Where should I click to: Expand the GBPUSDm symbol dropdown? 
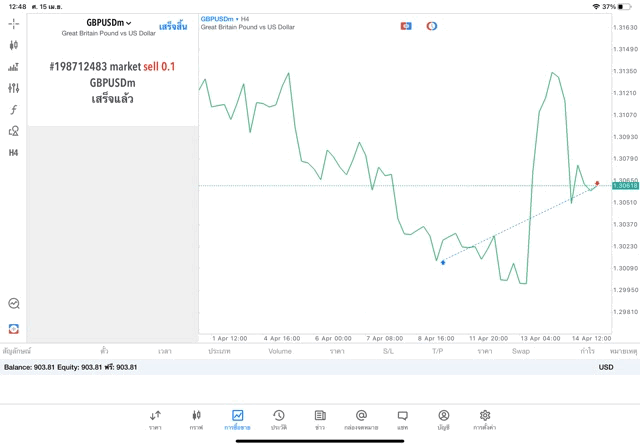pyautogui.click(x=109, y=23)
